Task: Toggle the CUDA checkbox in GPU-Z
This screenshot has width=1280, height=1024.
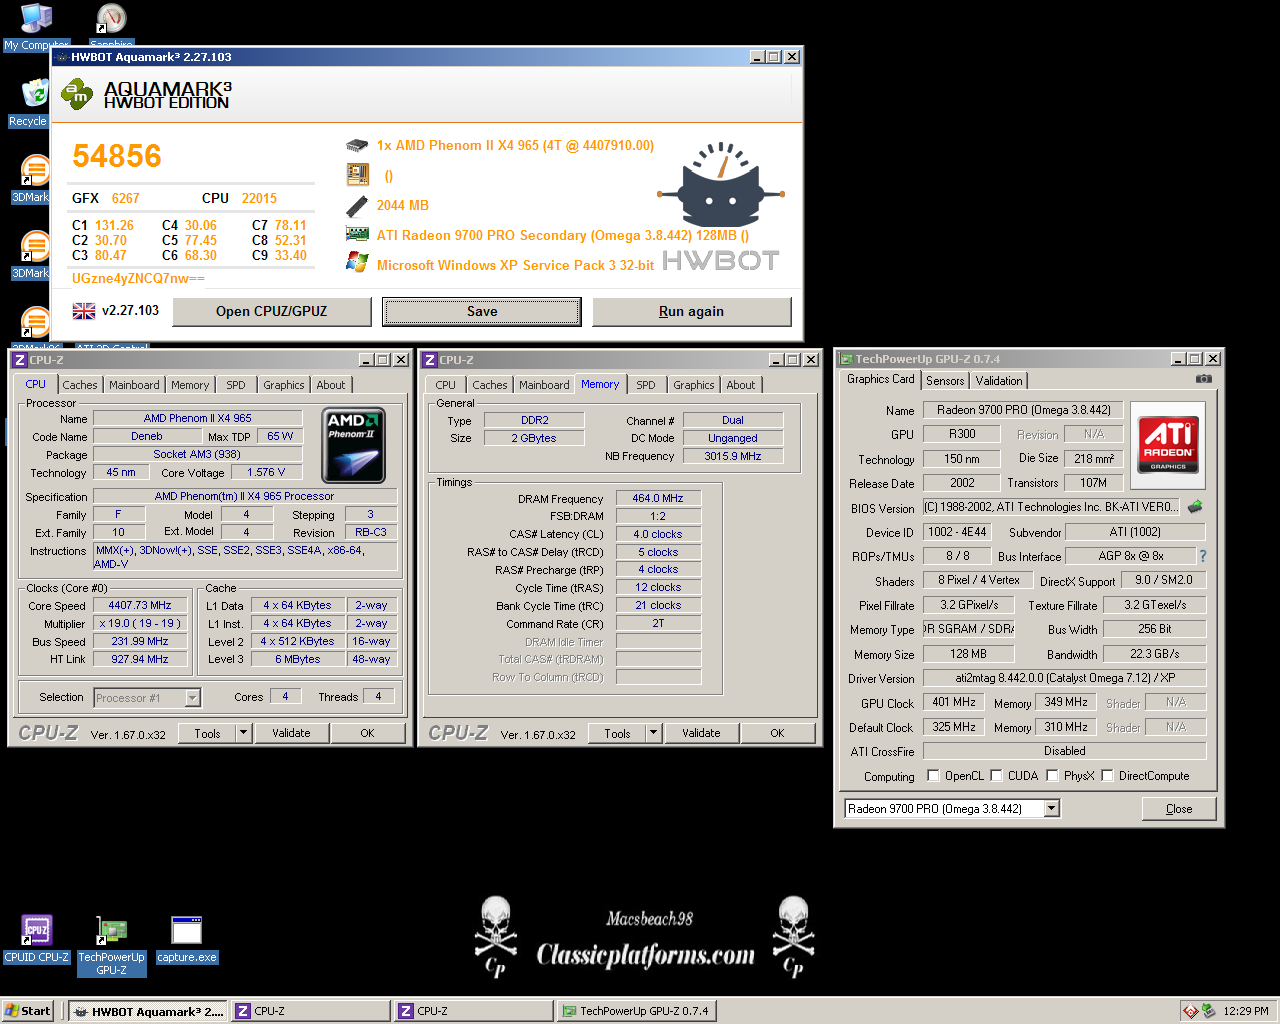Action: pos(996,775)
